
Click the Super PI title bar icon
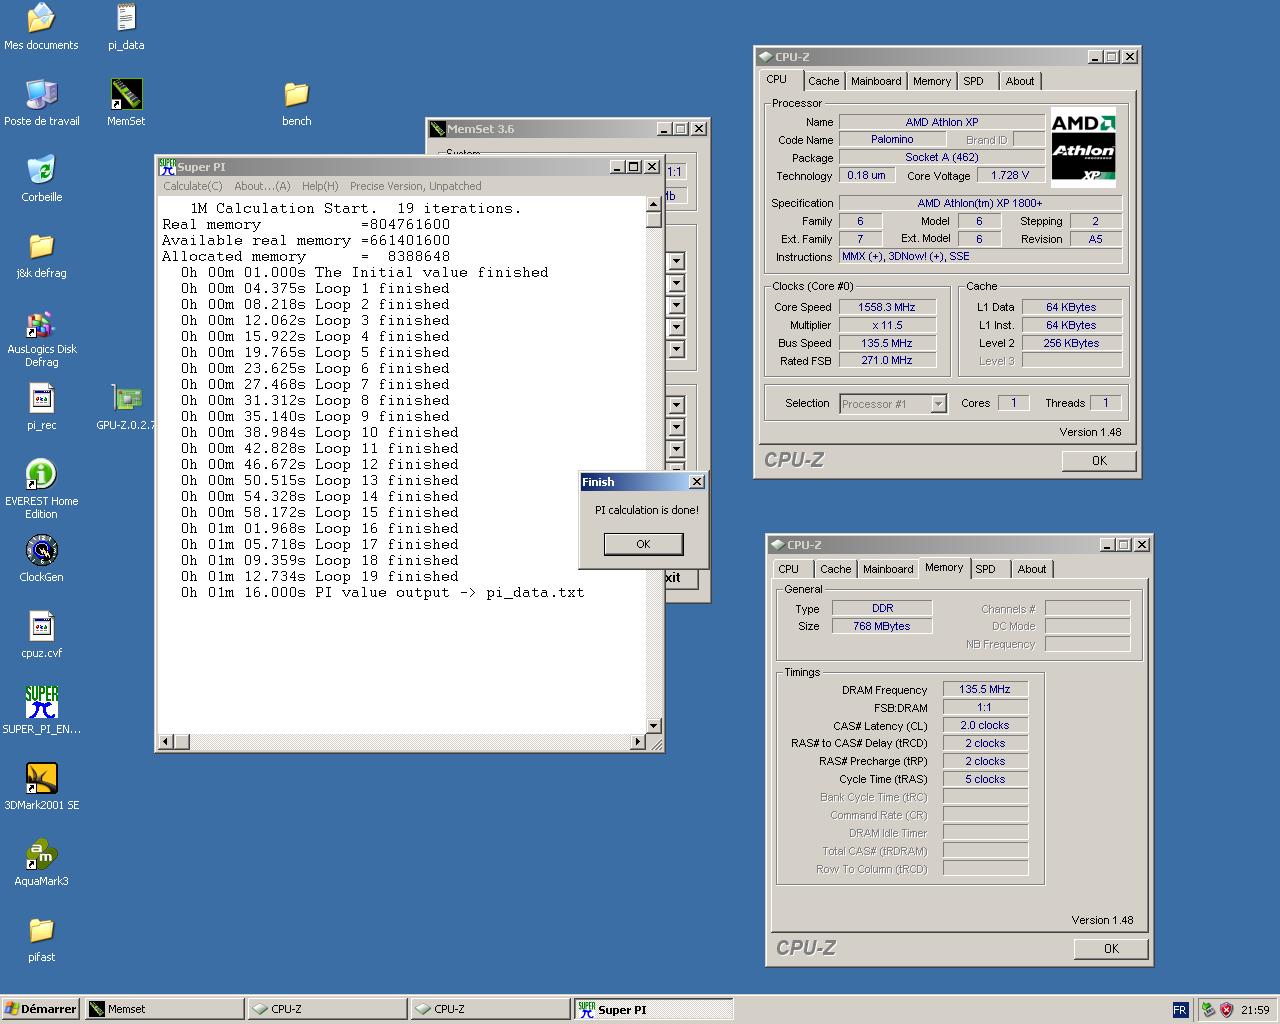(167, 167)
